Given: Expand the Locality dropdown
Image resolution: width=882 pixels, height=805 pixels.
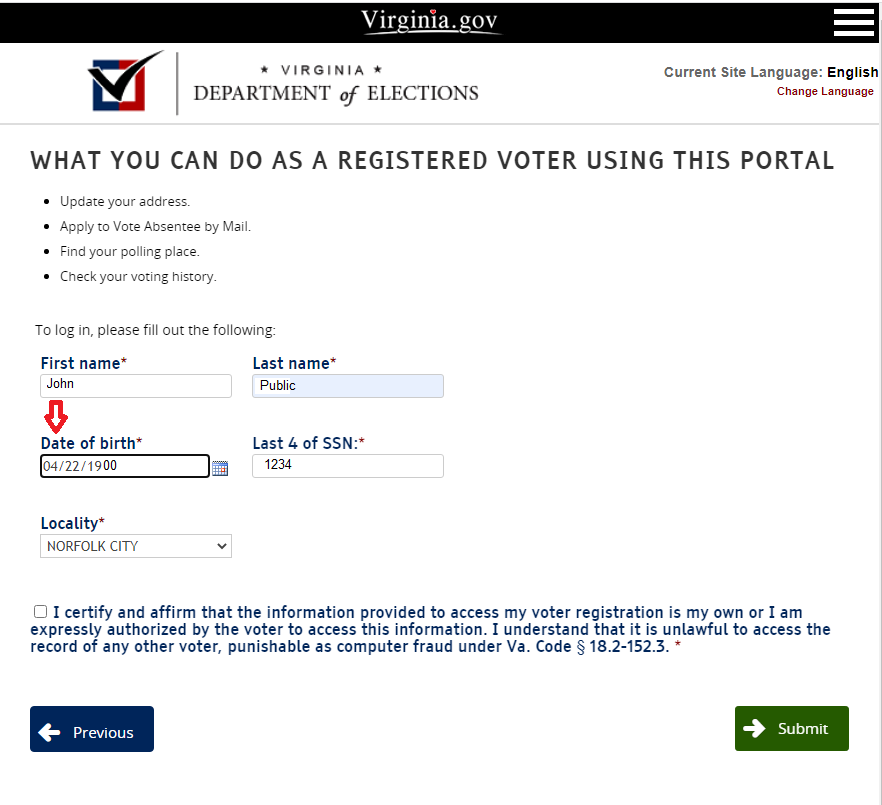Looking at the screenshot, I should click(x=136, y=546).
